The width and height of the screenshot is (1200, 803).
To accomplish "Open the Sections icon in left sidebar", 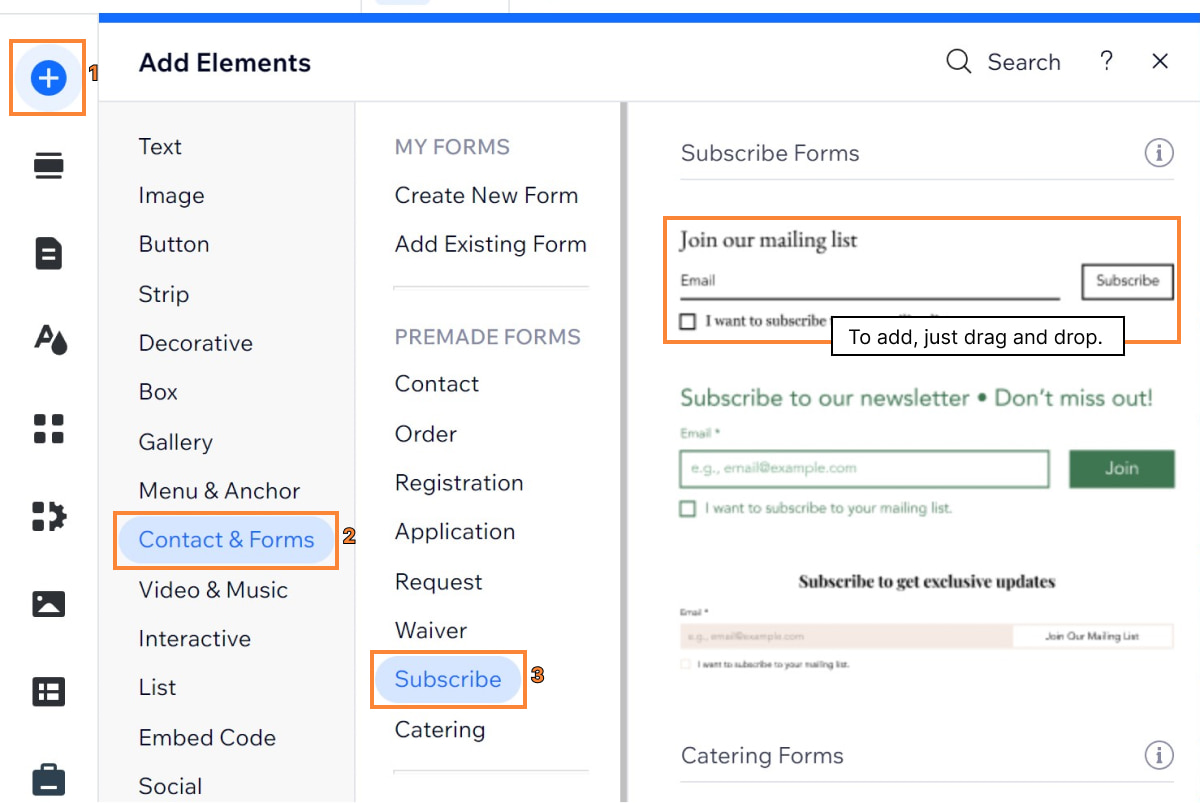I will click(x=48, y=165).
